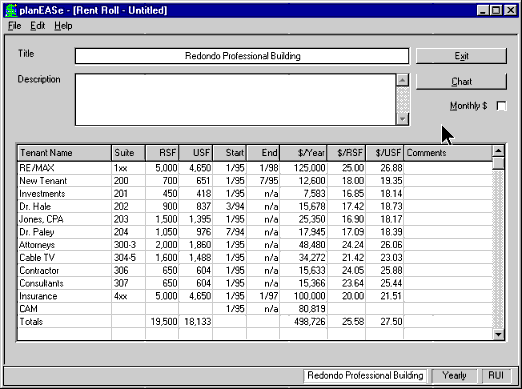Close the planEASe window

pyautogui.click(x=510, y=10)
